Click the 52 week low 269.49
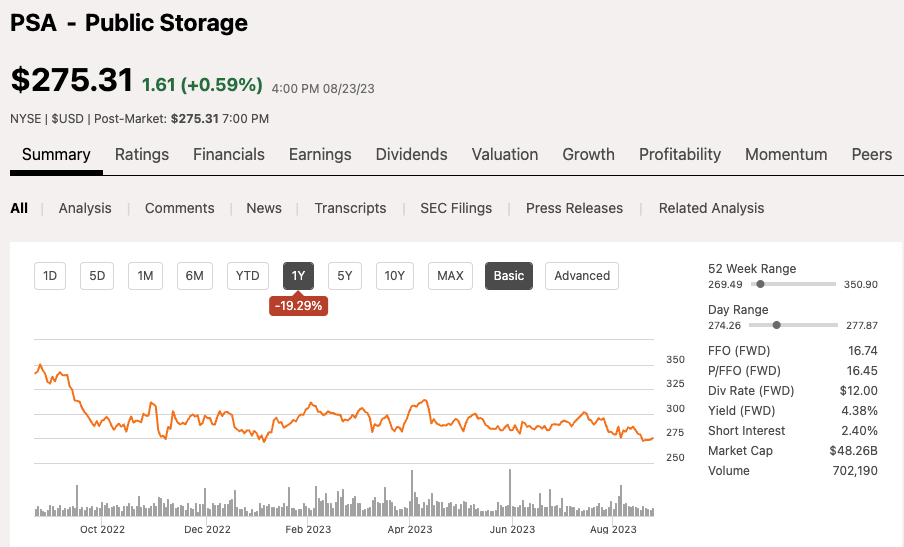Image resolution: width=904 pixels, height=547 pixels. [x=725, y=284]
